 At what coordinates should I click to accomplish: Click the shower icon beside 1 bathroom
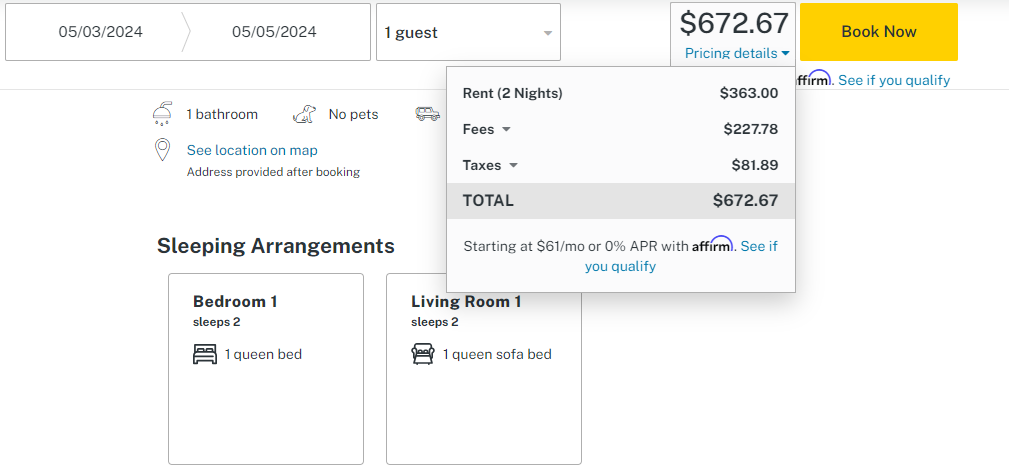162,114
